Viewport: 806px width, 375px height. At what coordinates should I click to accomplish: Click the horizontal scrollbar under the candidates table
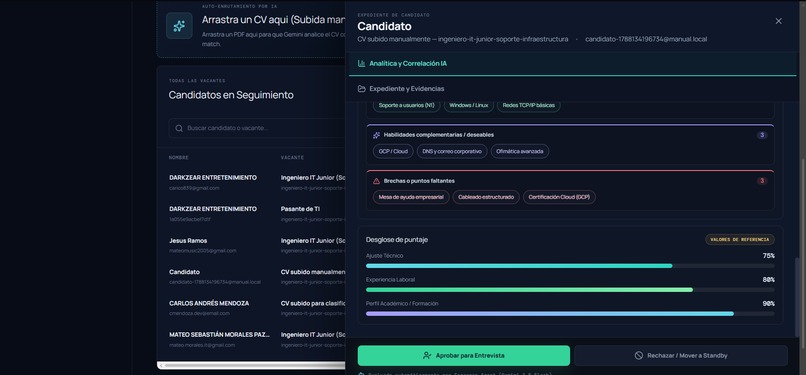click(252, 366)
